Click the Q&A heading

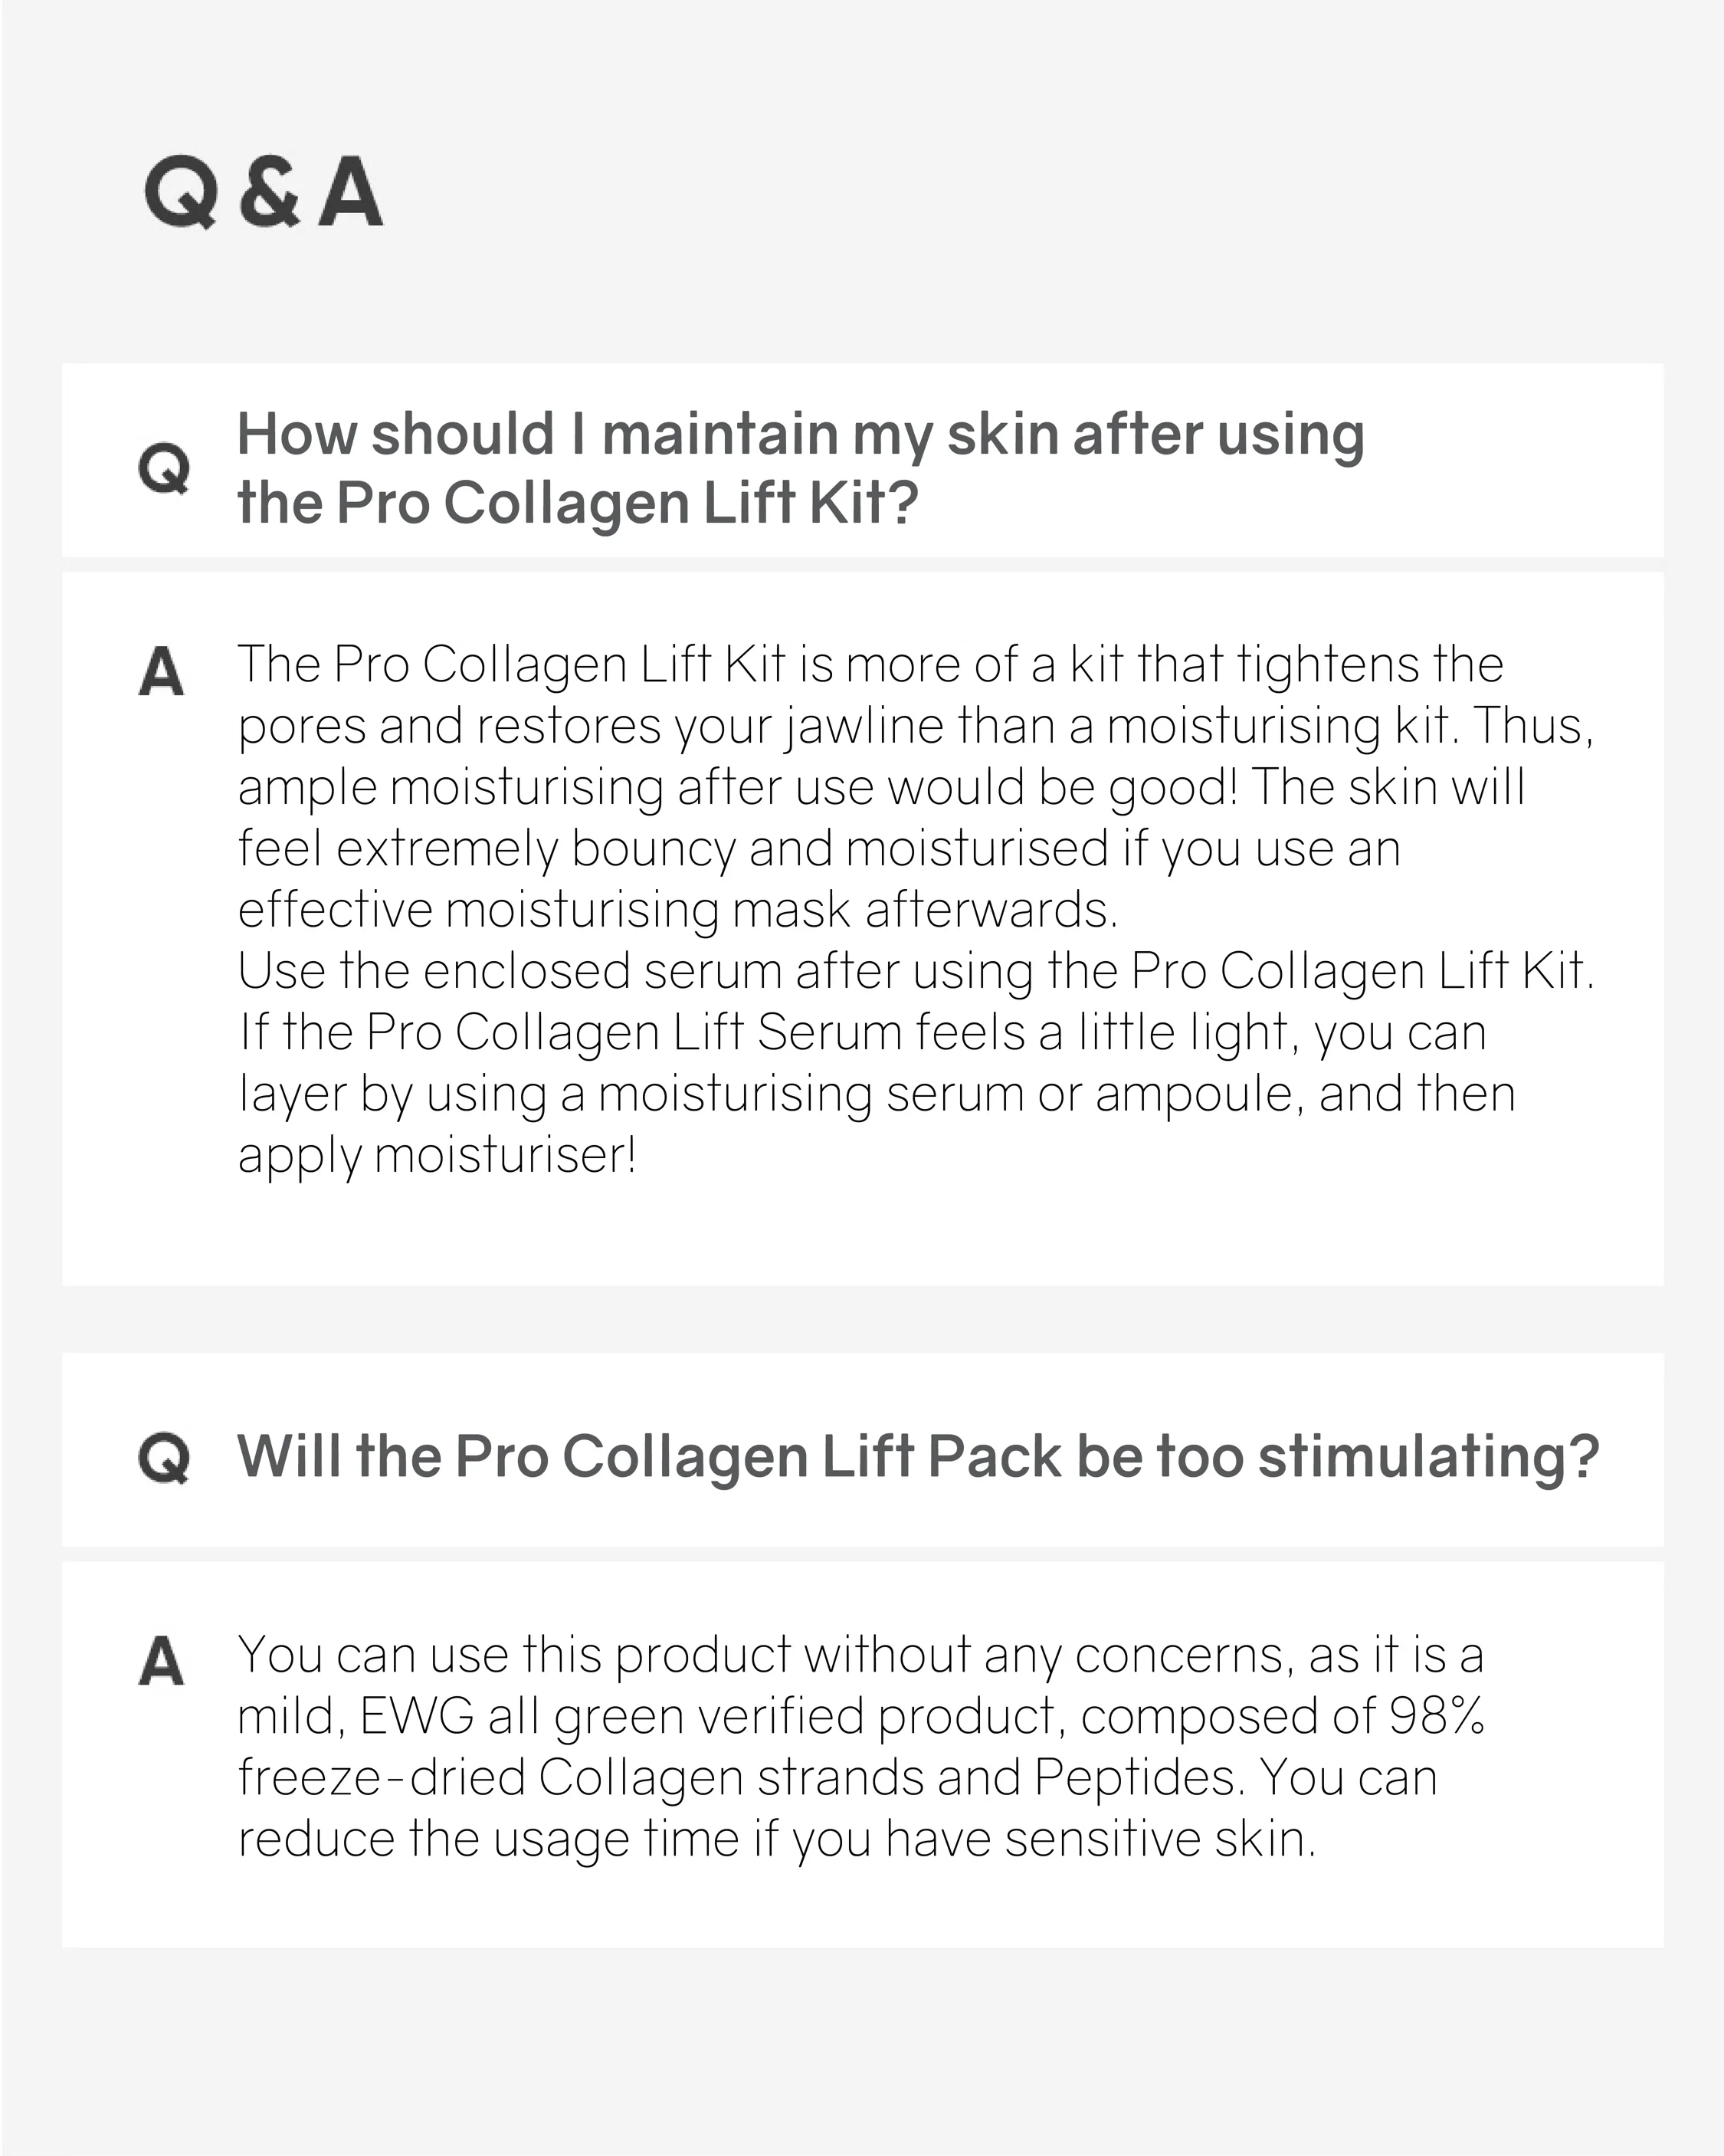point(263,191)
